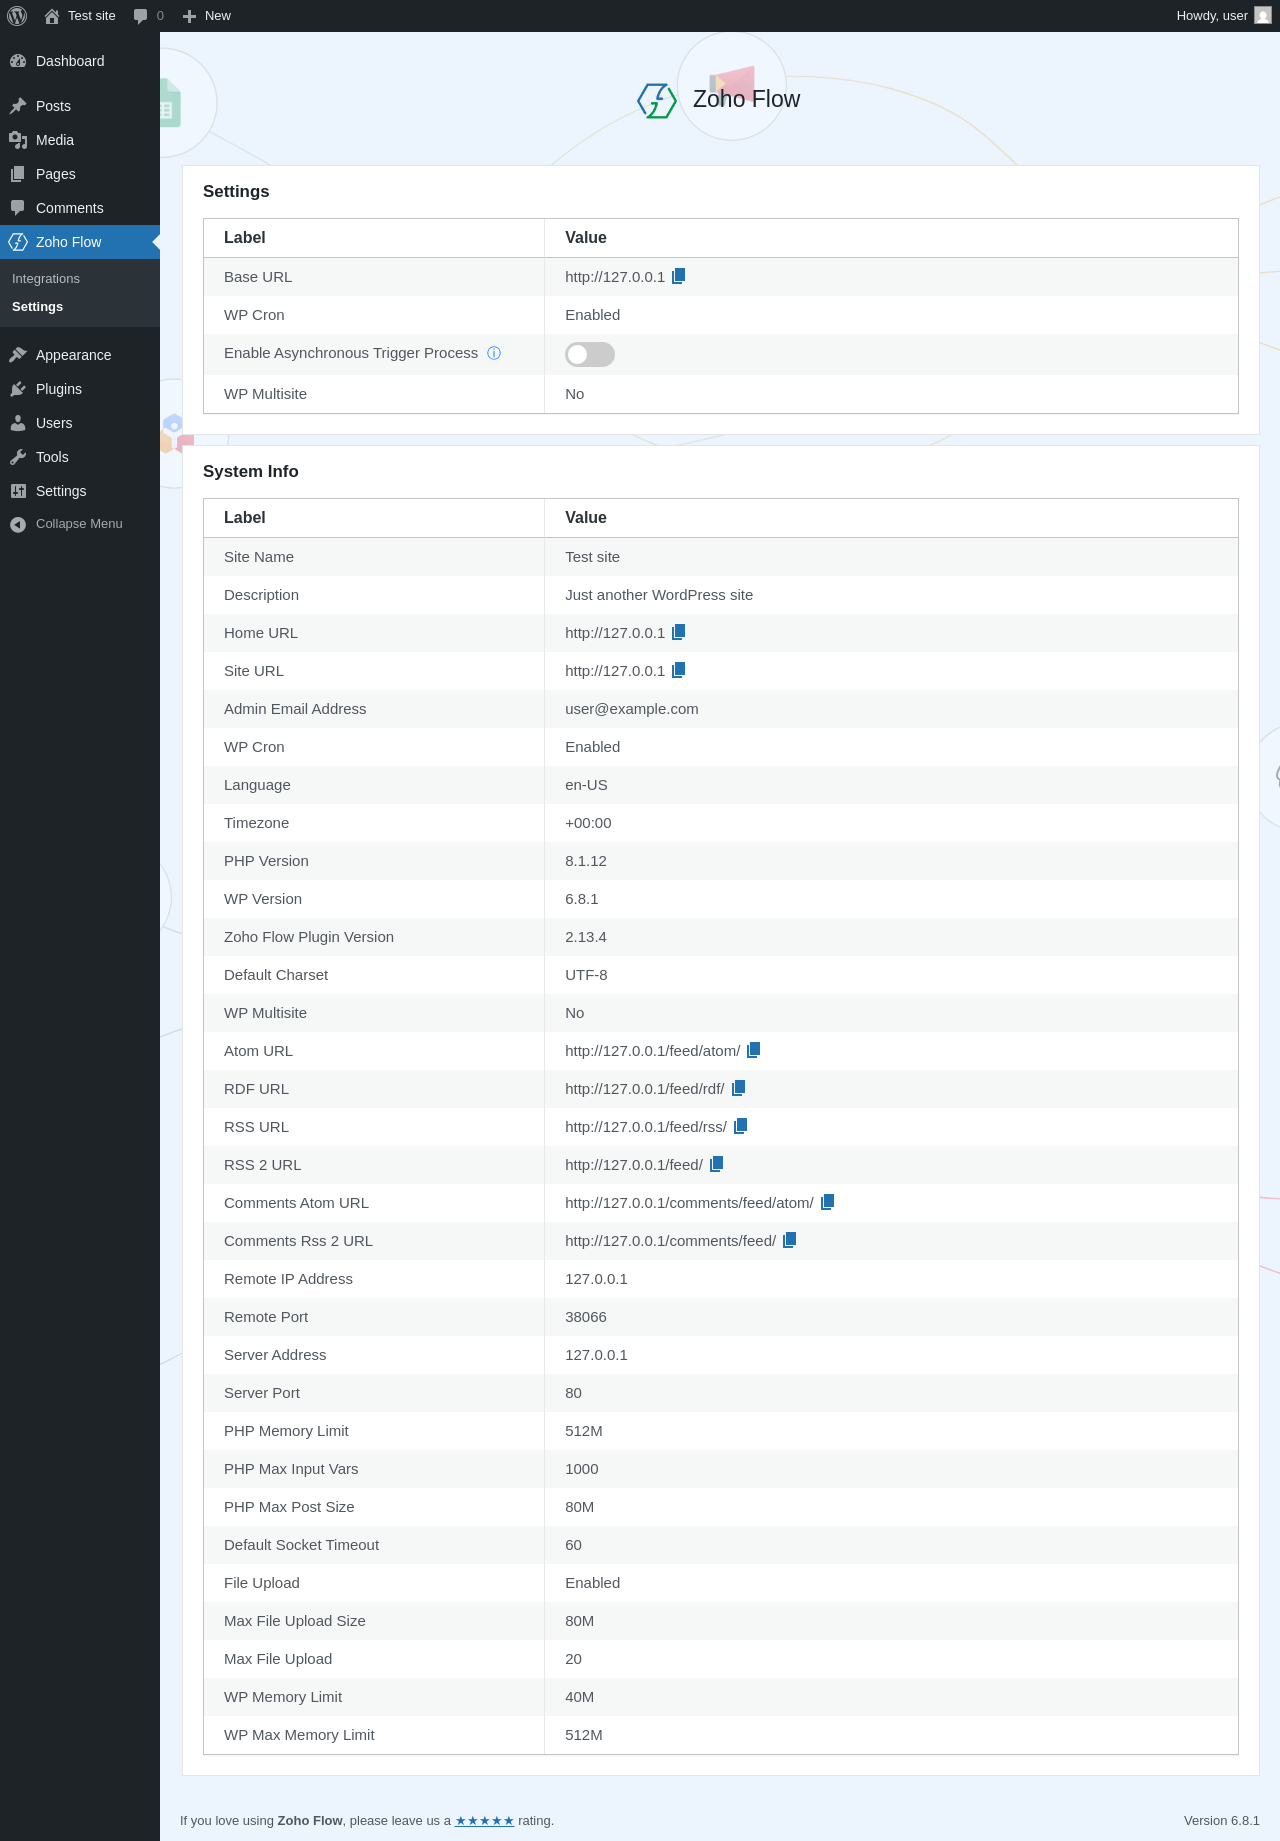The image size is (1280, 1841).
Task: Click the five-star rating link
Action: pyautogui.click(x=485, y=1821)
